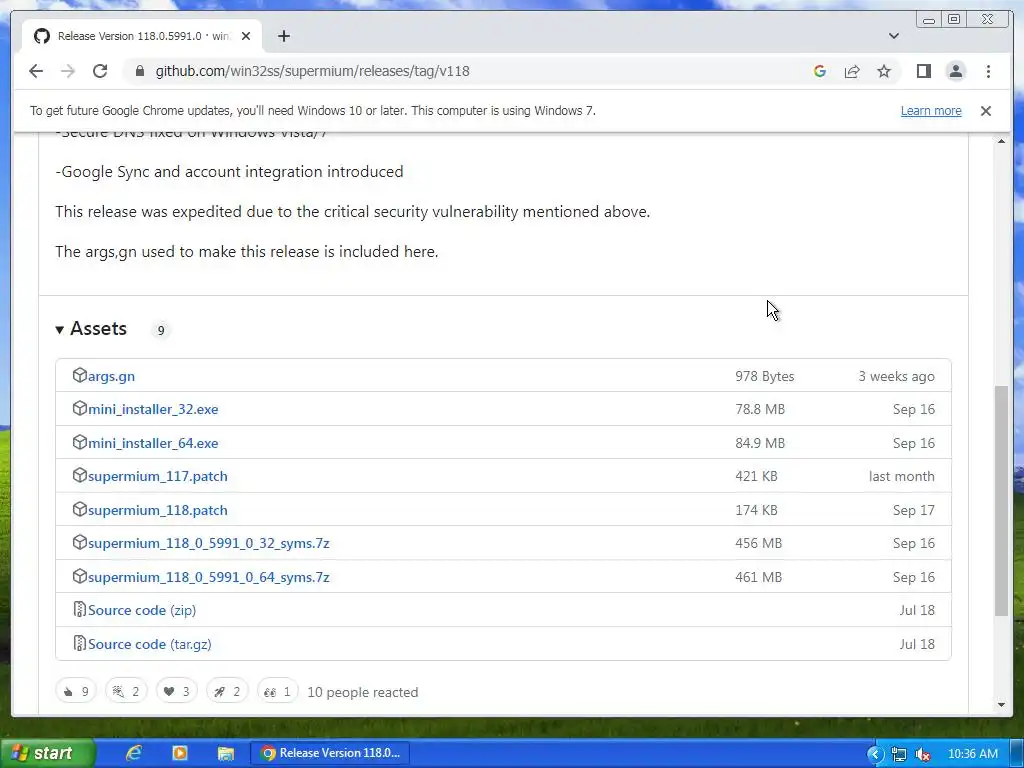Open the Chrome profile menu

[955, 71]
